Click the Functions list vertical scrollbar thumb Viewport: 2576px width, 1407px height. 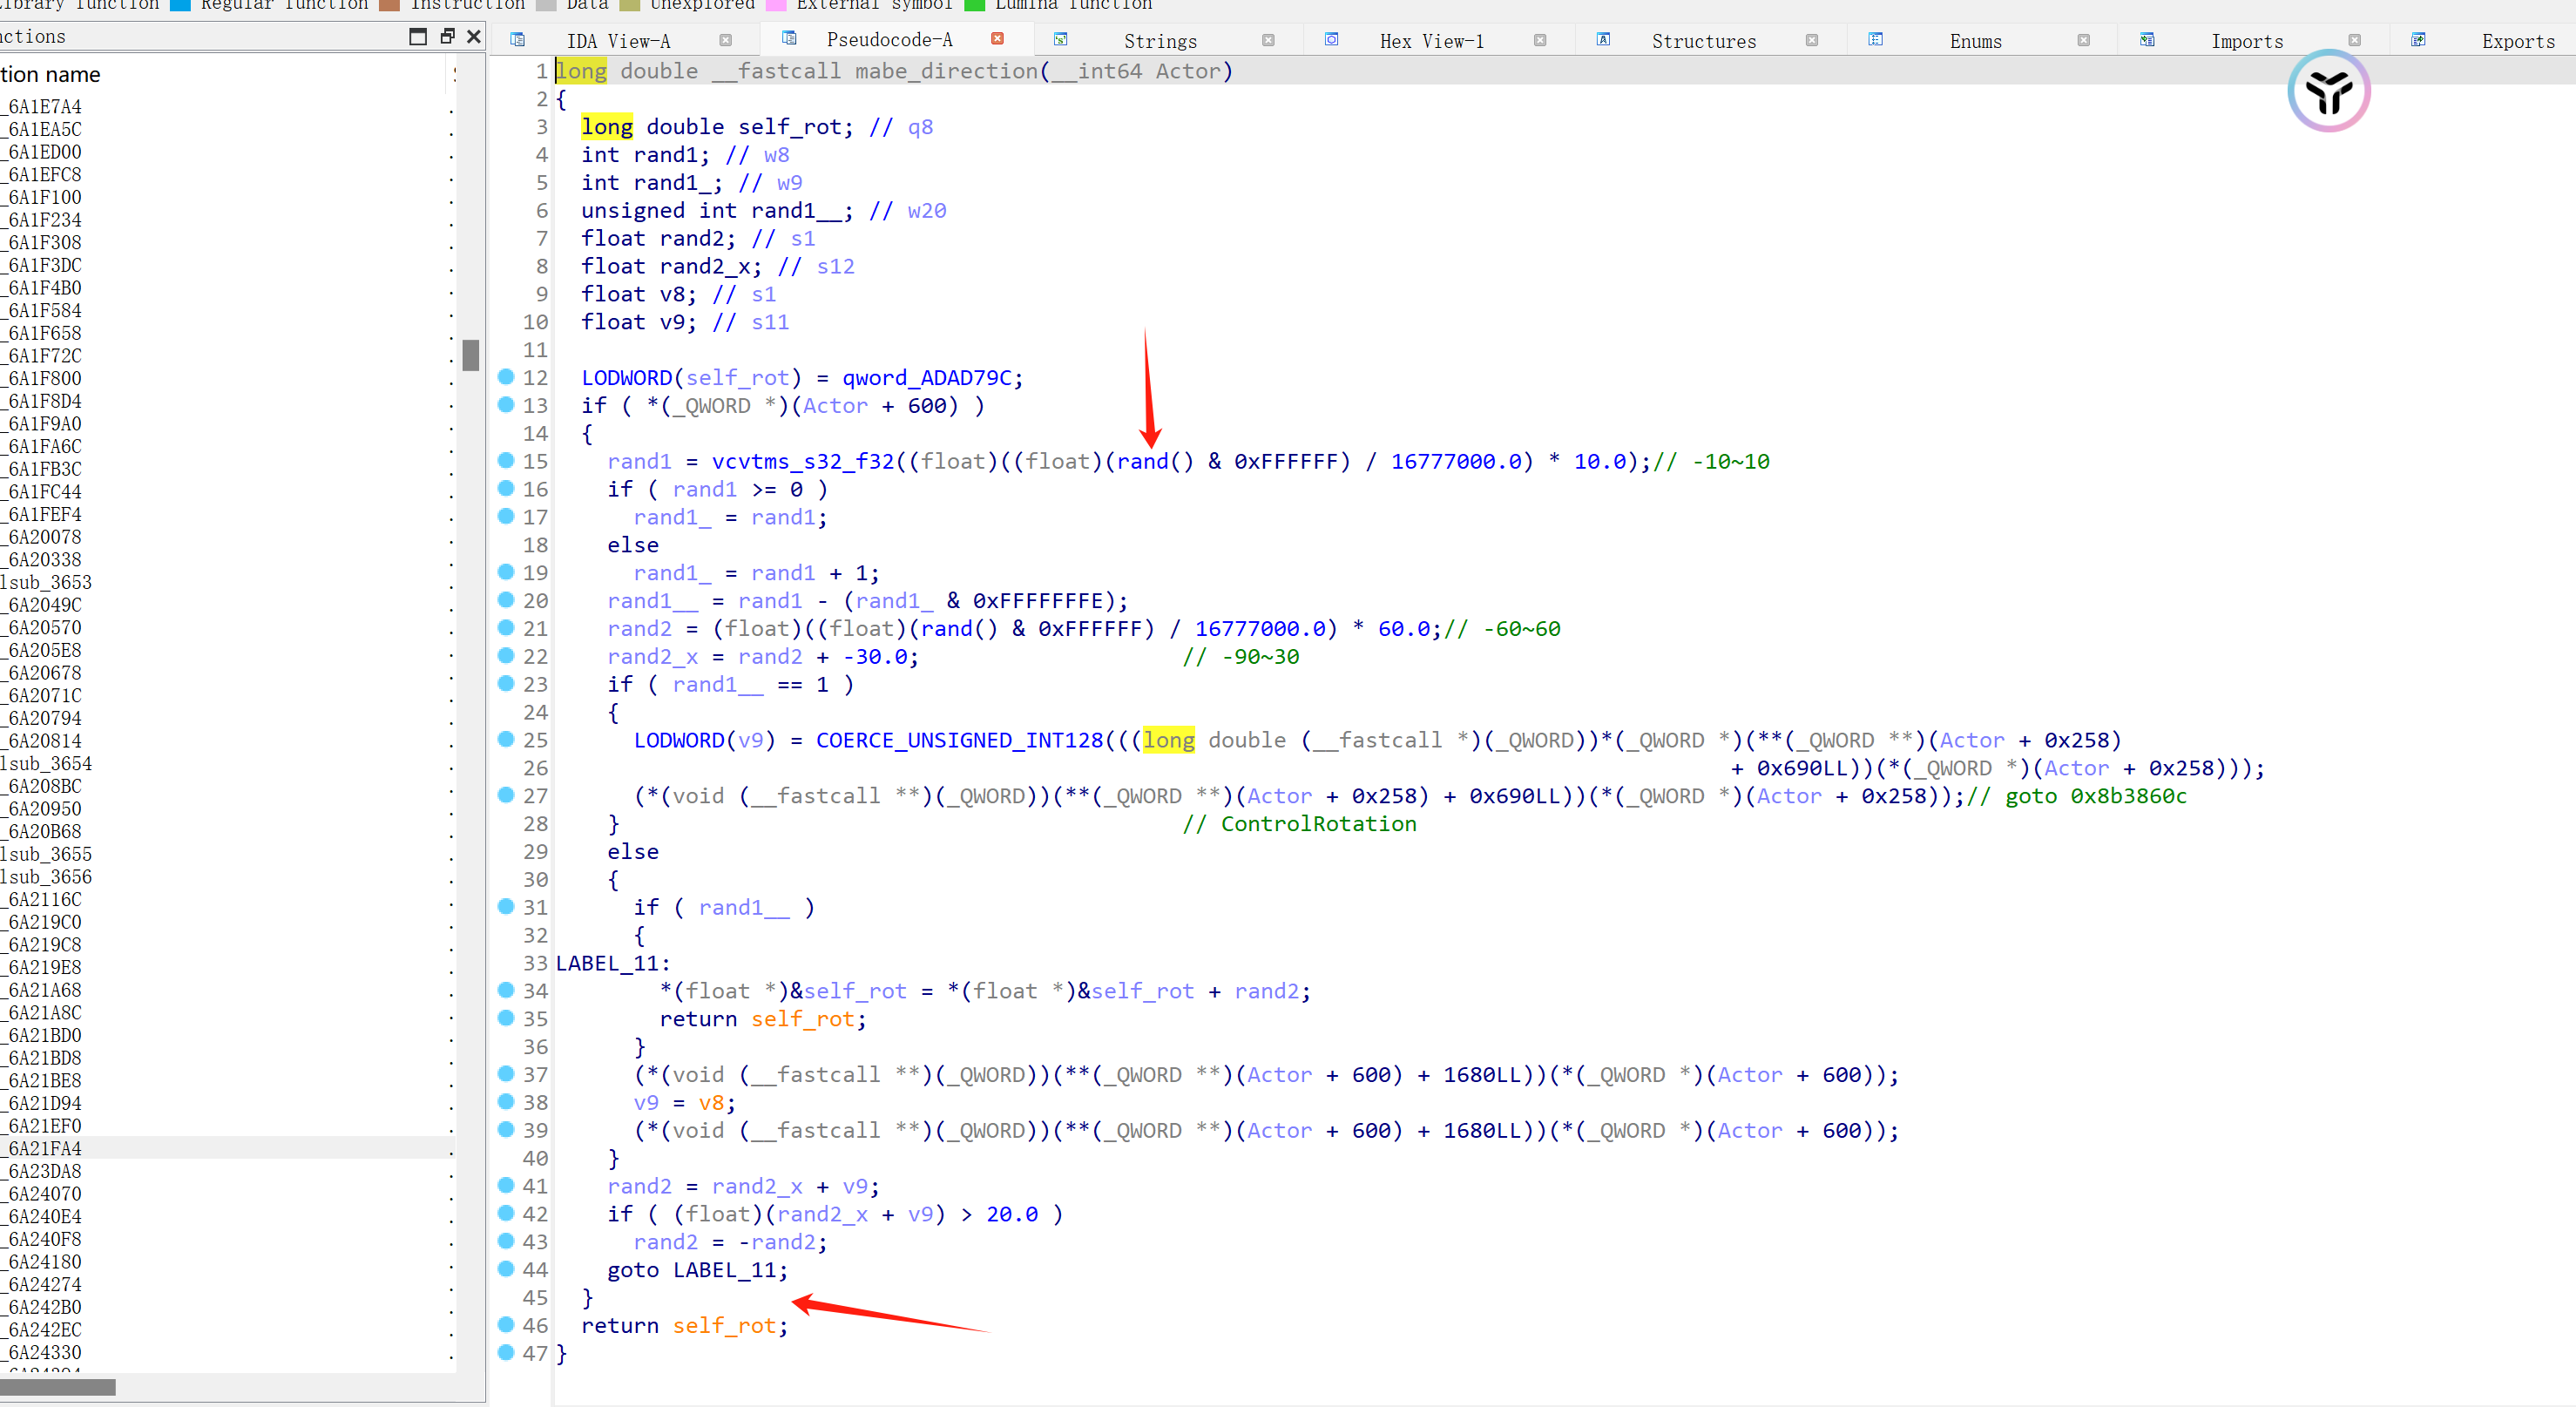pyautogui.click(x=471, y=355)
